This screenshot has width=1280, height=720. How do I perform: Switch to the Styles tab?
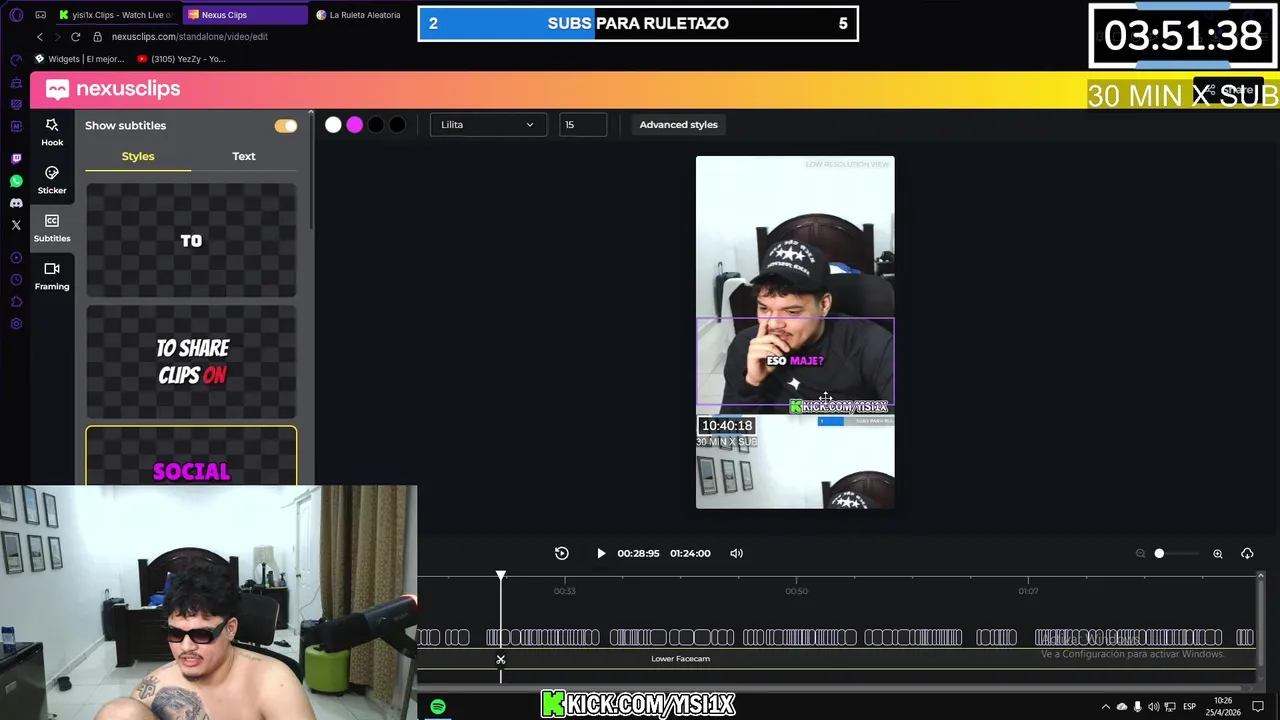pyautogui.click(x=138, y=156)
